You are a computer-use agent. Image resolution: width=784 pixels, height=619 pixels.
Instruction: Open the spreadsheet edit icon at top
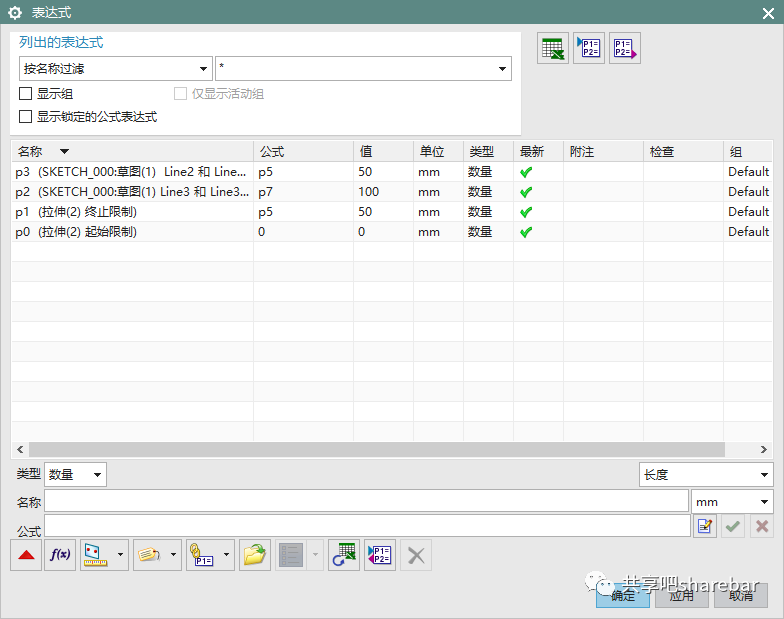click(552, 48)
